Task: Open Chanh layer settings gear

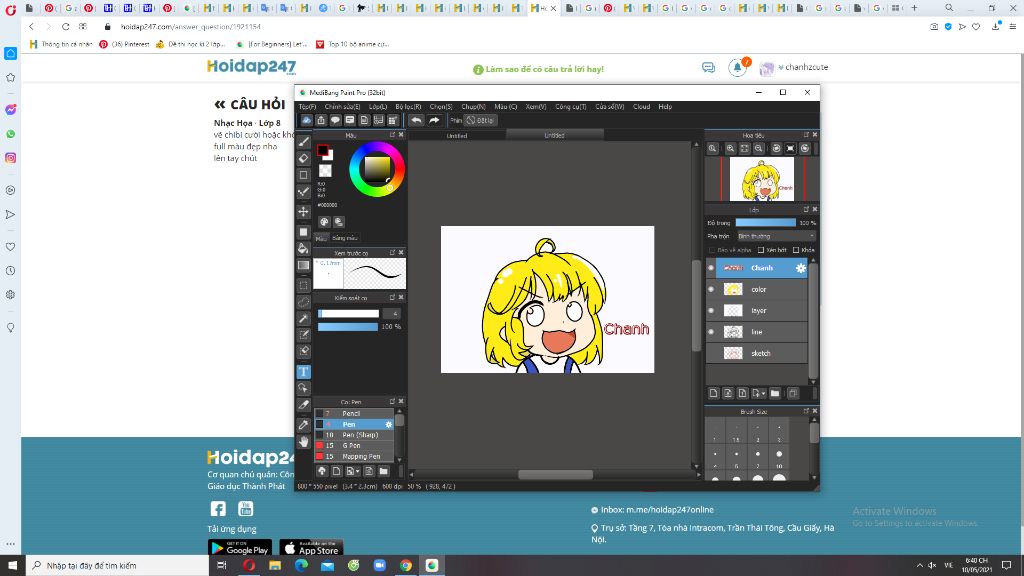Action: (801, 268)
